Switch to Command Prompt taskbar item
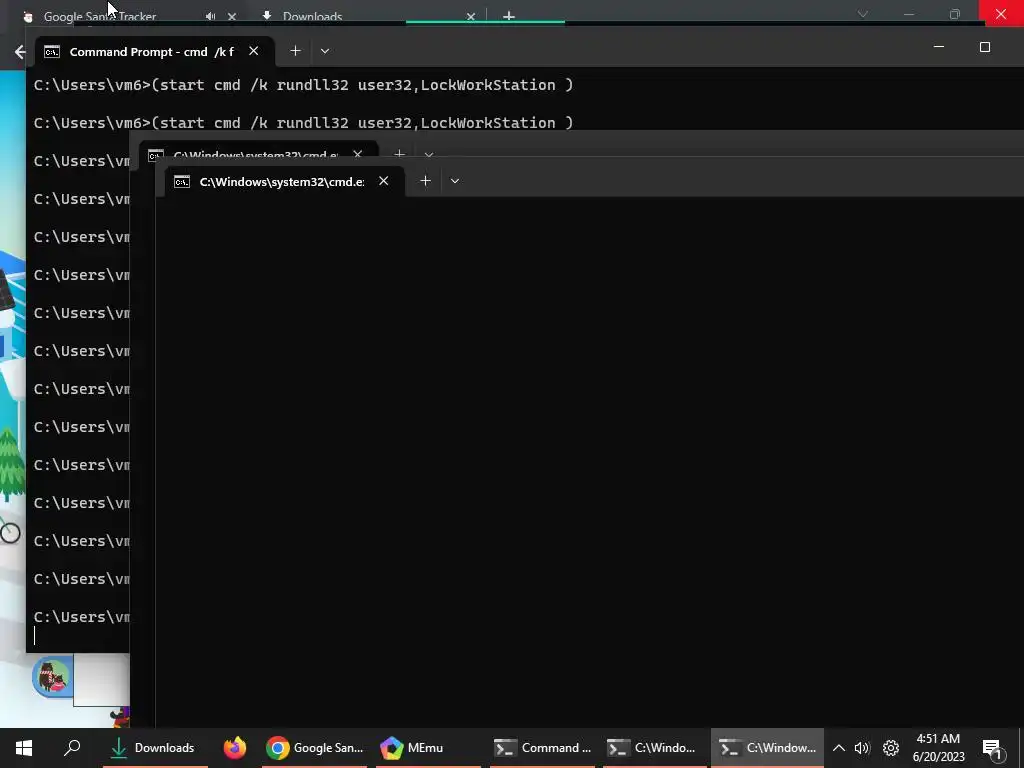Viewport: 1024px width, 768px height. click(x=542, y=748)
